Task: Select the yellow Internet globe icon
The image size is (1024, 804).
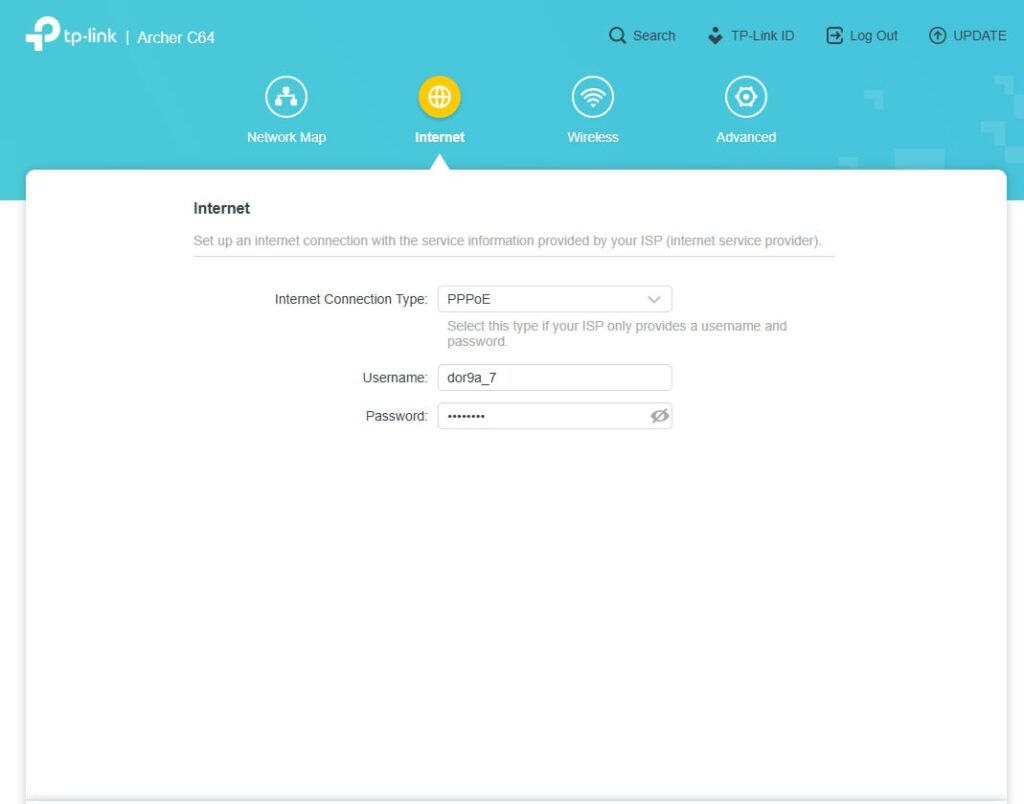Action: [439, 97]
